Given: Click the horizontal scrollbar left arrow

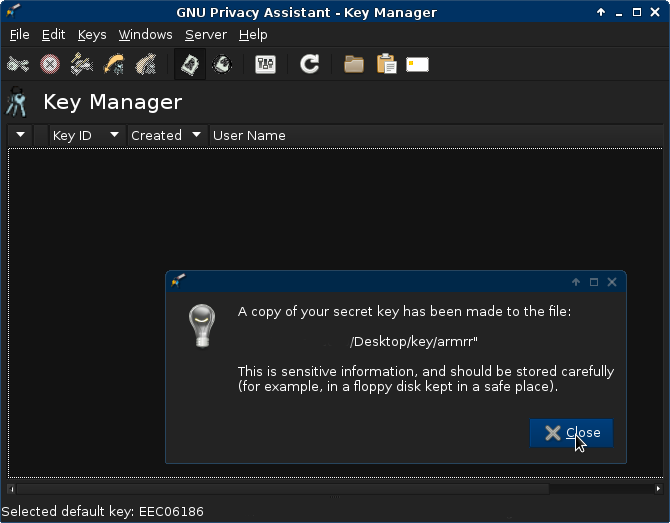Looking at the screenshot, I should (x=12, y=488).
